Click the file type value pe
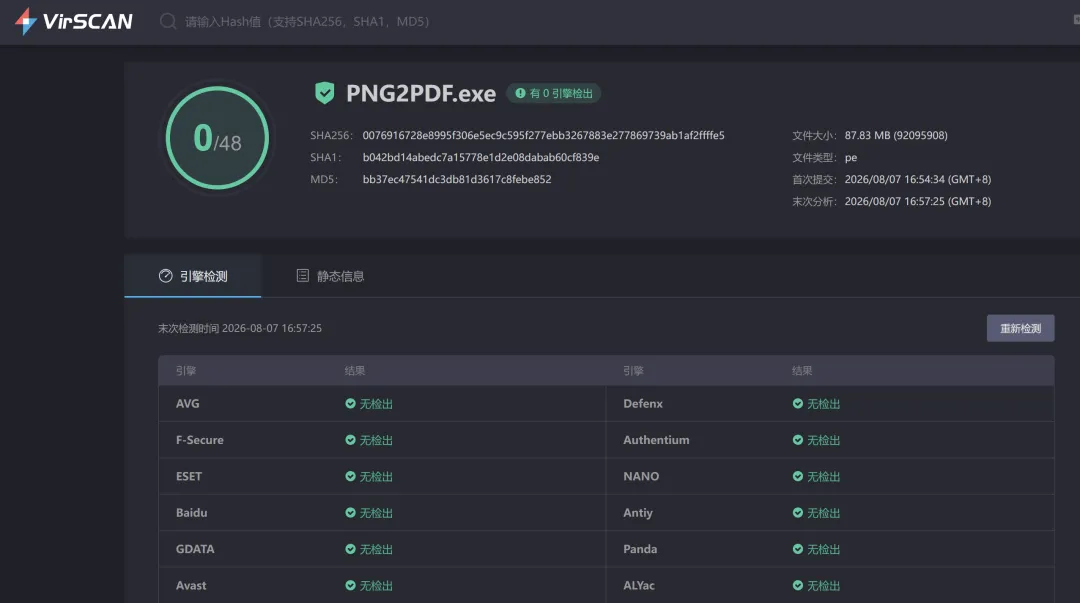This screenshot has height=603, width=1080. coord(851,158)
